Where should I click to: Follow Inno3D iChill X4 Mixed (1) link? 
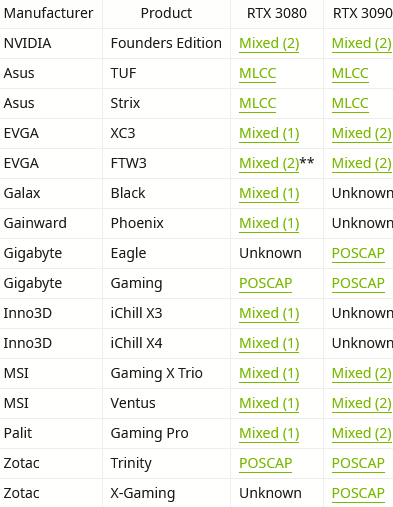pyautogui.click(x=269, y=343)
